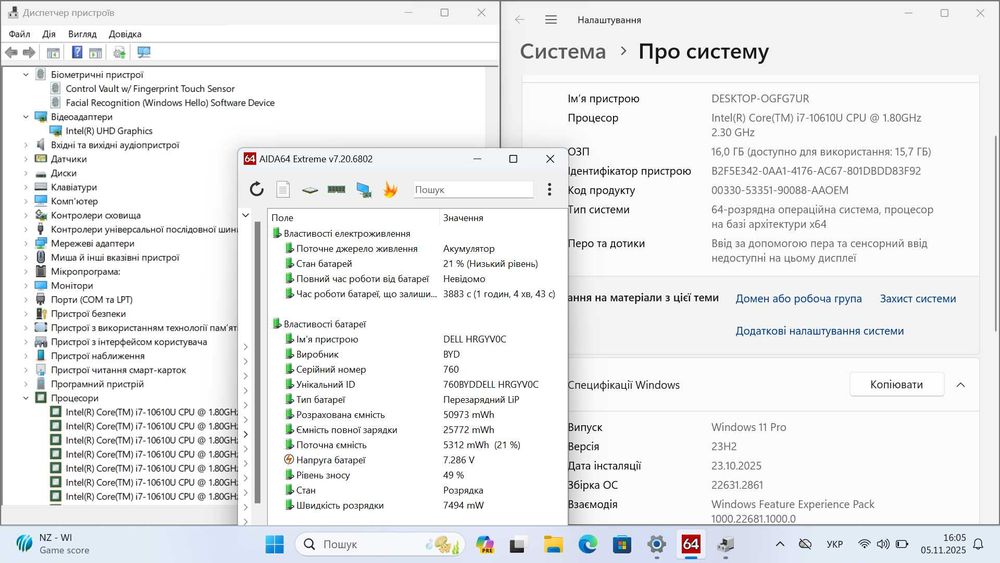Click the monitor diagnostics icon in AIDA64 toolbar
The width and height of the screenshot is (1000, 563).
pos(364,189)
